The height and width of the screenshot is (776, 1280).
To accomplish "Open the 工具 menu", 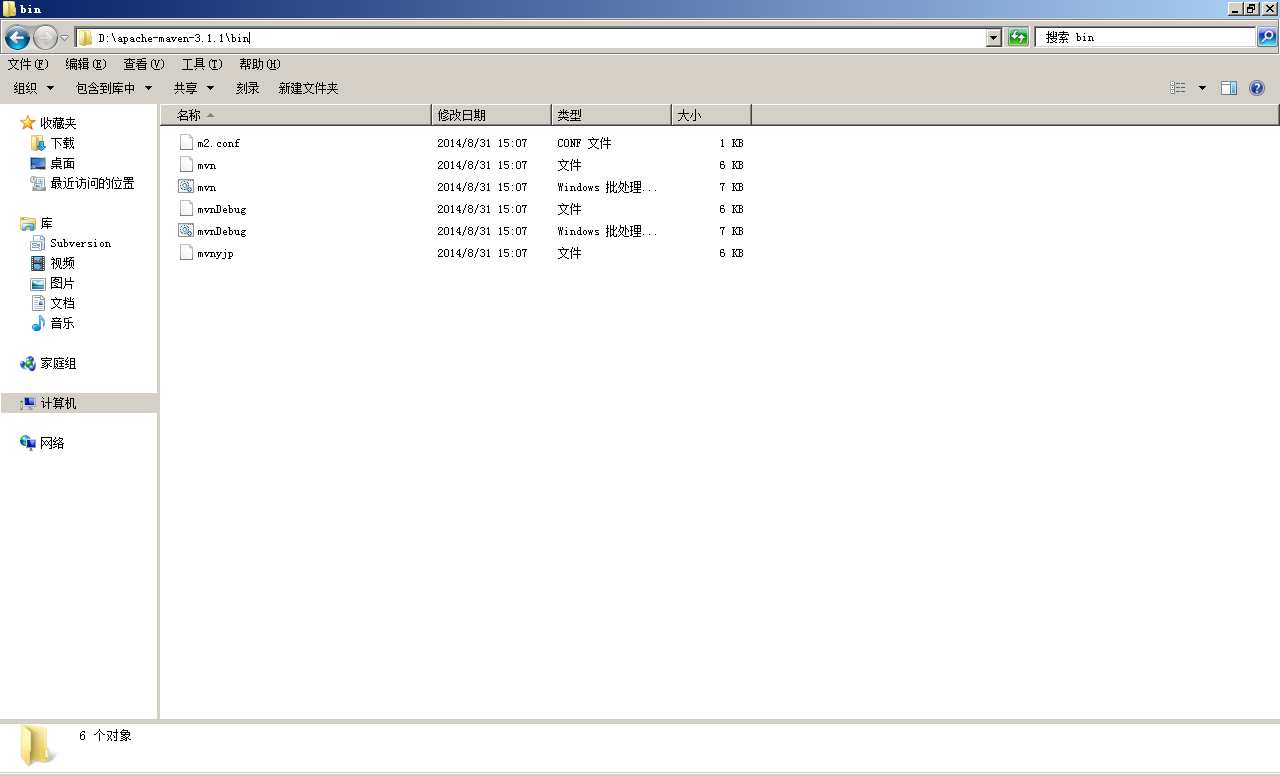I will (x=202, y=64).
